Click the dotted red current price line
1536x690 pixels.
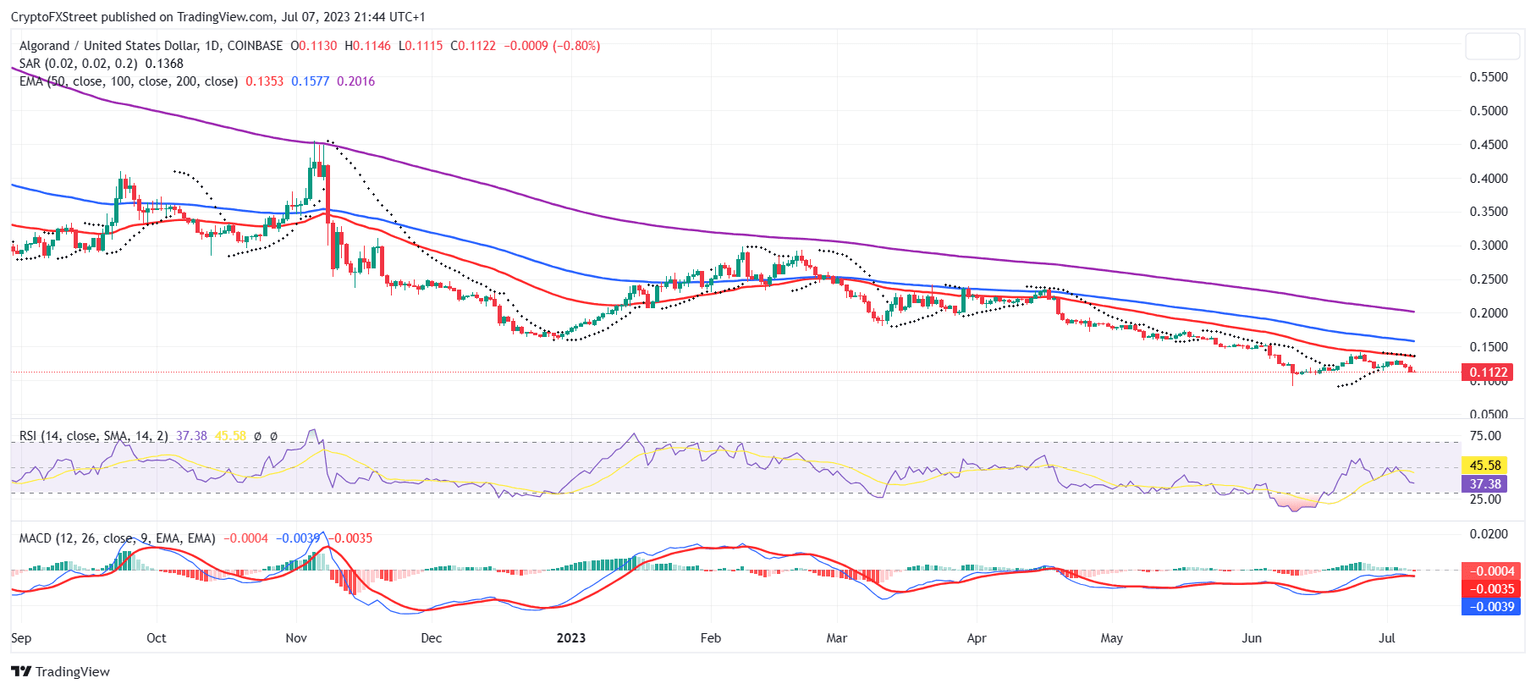pos(700,369)
